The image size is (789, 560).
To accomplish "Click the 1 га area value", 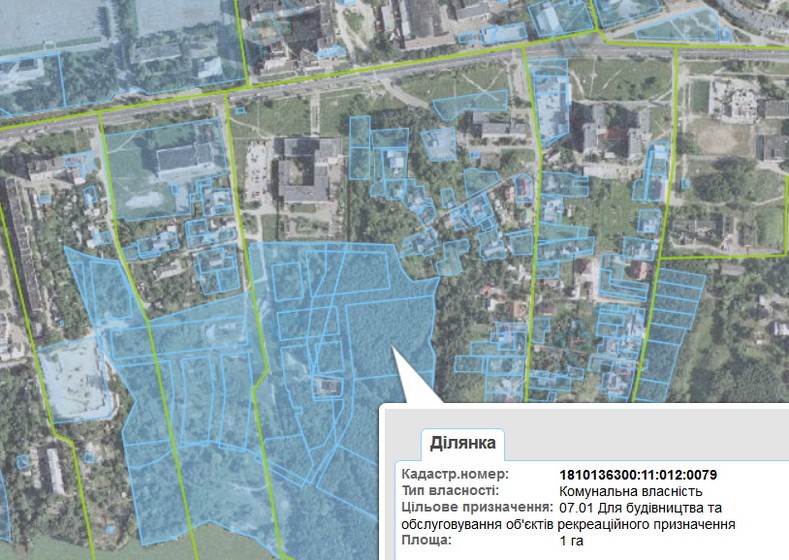I will (572, 540).
